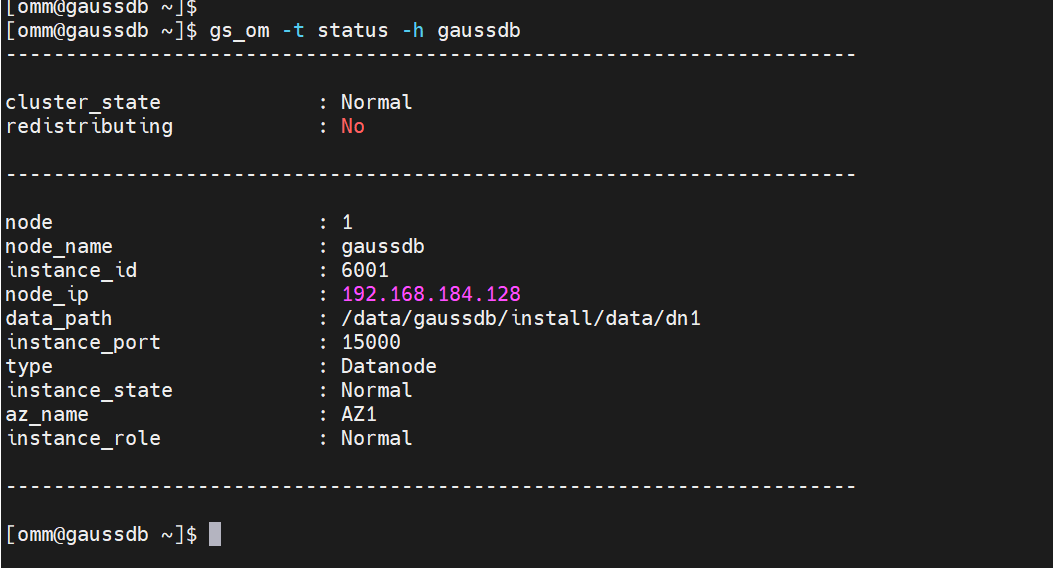1053x568 pixels.
Task: Click the type value Datanode
Action: click(x=389, y=367)
